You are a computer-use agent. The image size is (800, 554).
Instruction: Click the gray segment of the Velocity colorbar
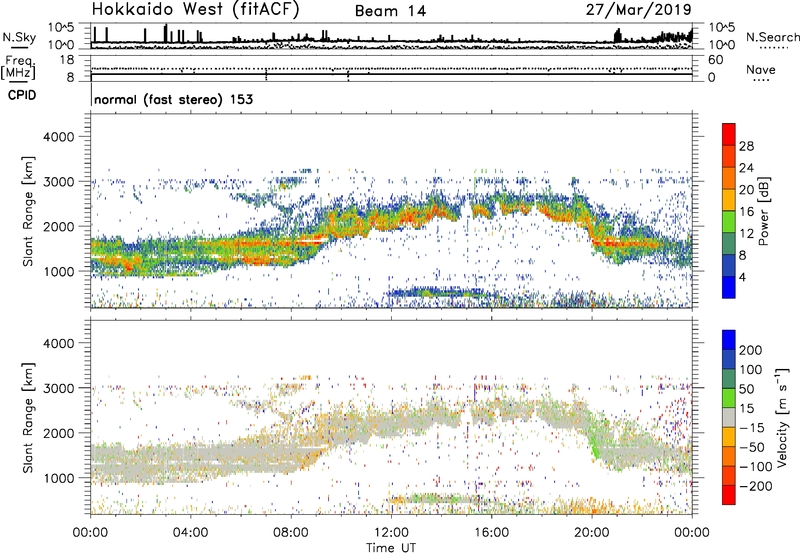click(729, 418)
